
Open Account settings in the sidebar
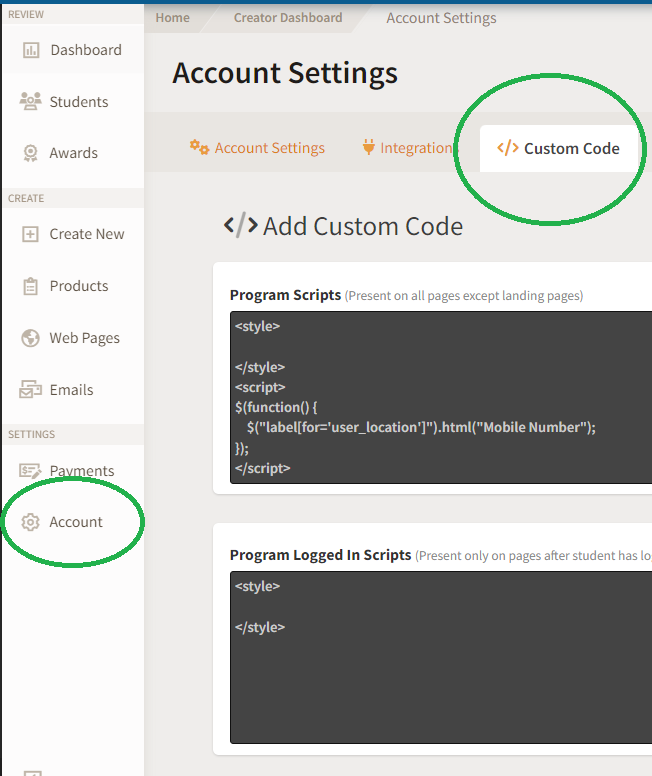click(x=73, y=522)
